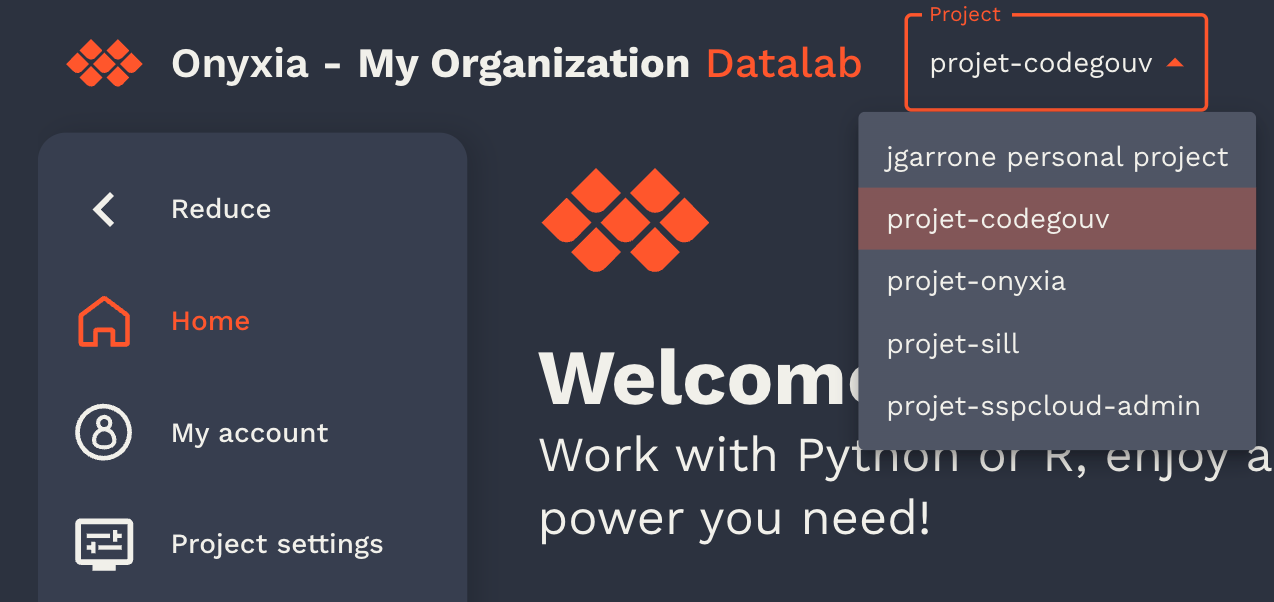This screenshot has height=602, width=1274.
Task: Open My account via its sidebar label
Action: click(x=249, y=433)
